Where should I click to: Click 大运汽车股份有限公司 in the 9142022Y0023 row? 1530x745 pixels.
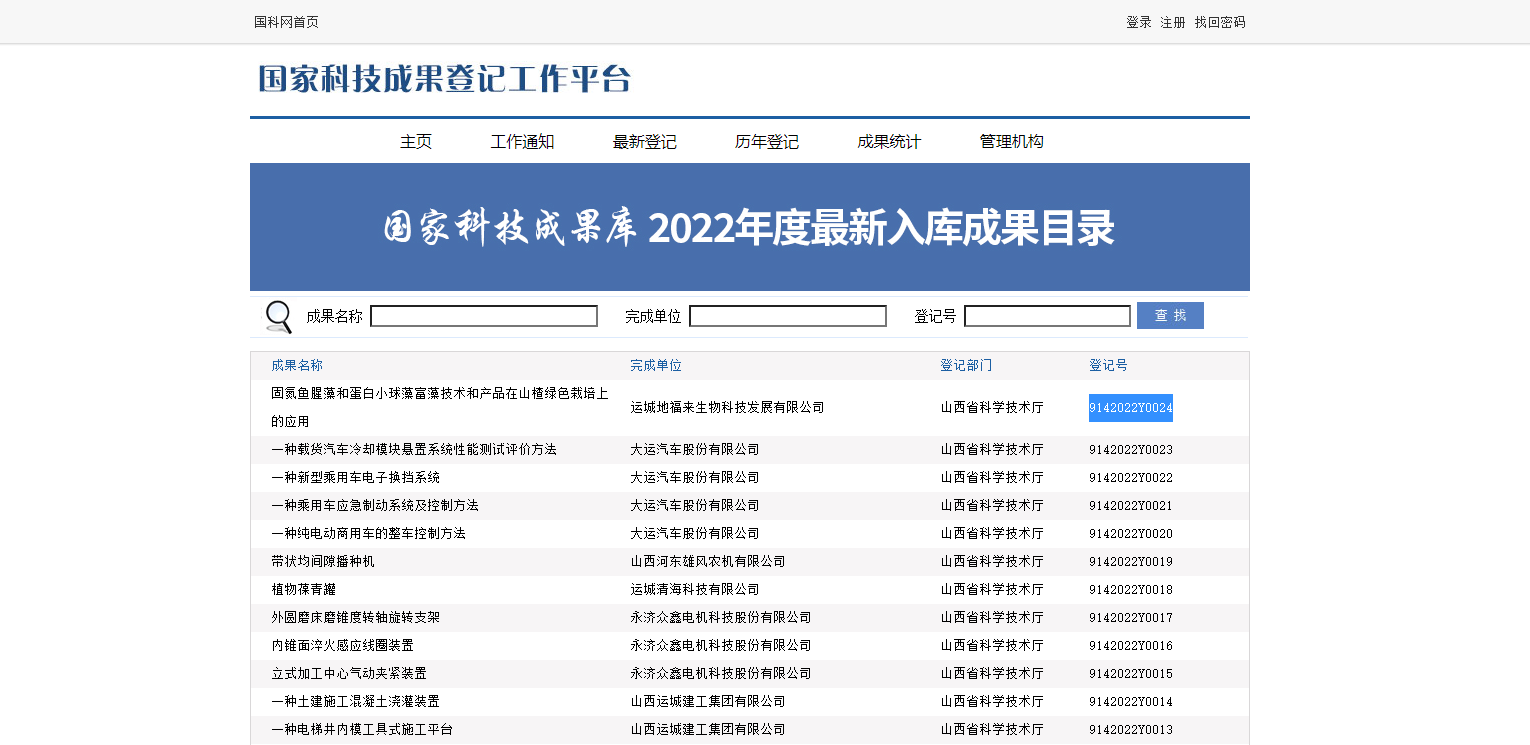(695, 450)
